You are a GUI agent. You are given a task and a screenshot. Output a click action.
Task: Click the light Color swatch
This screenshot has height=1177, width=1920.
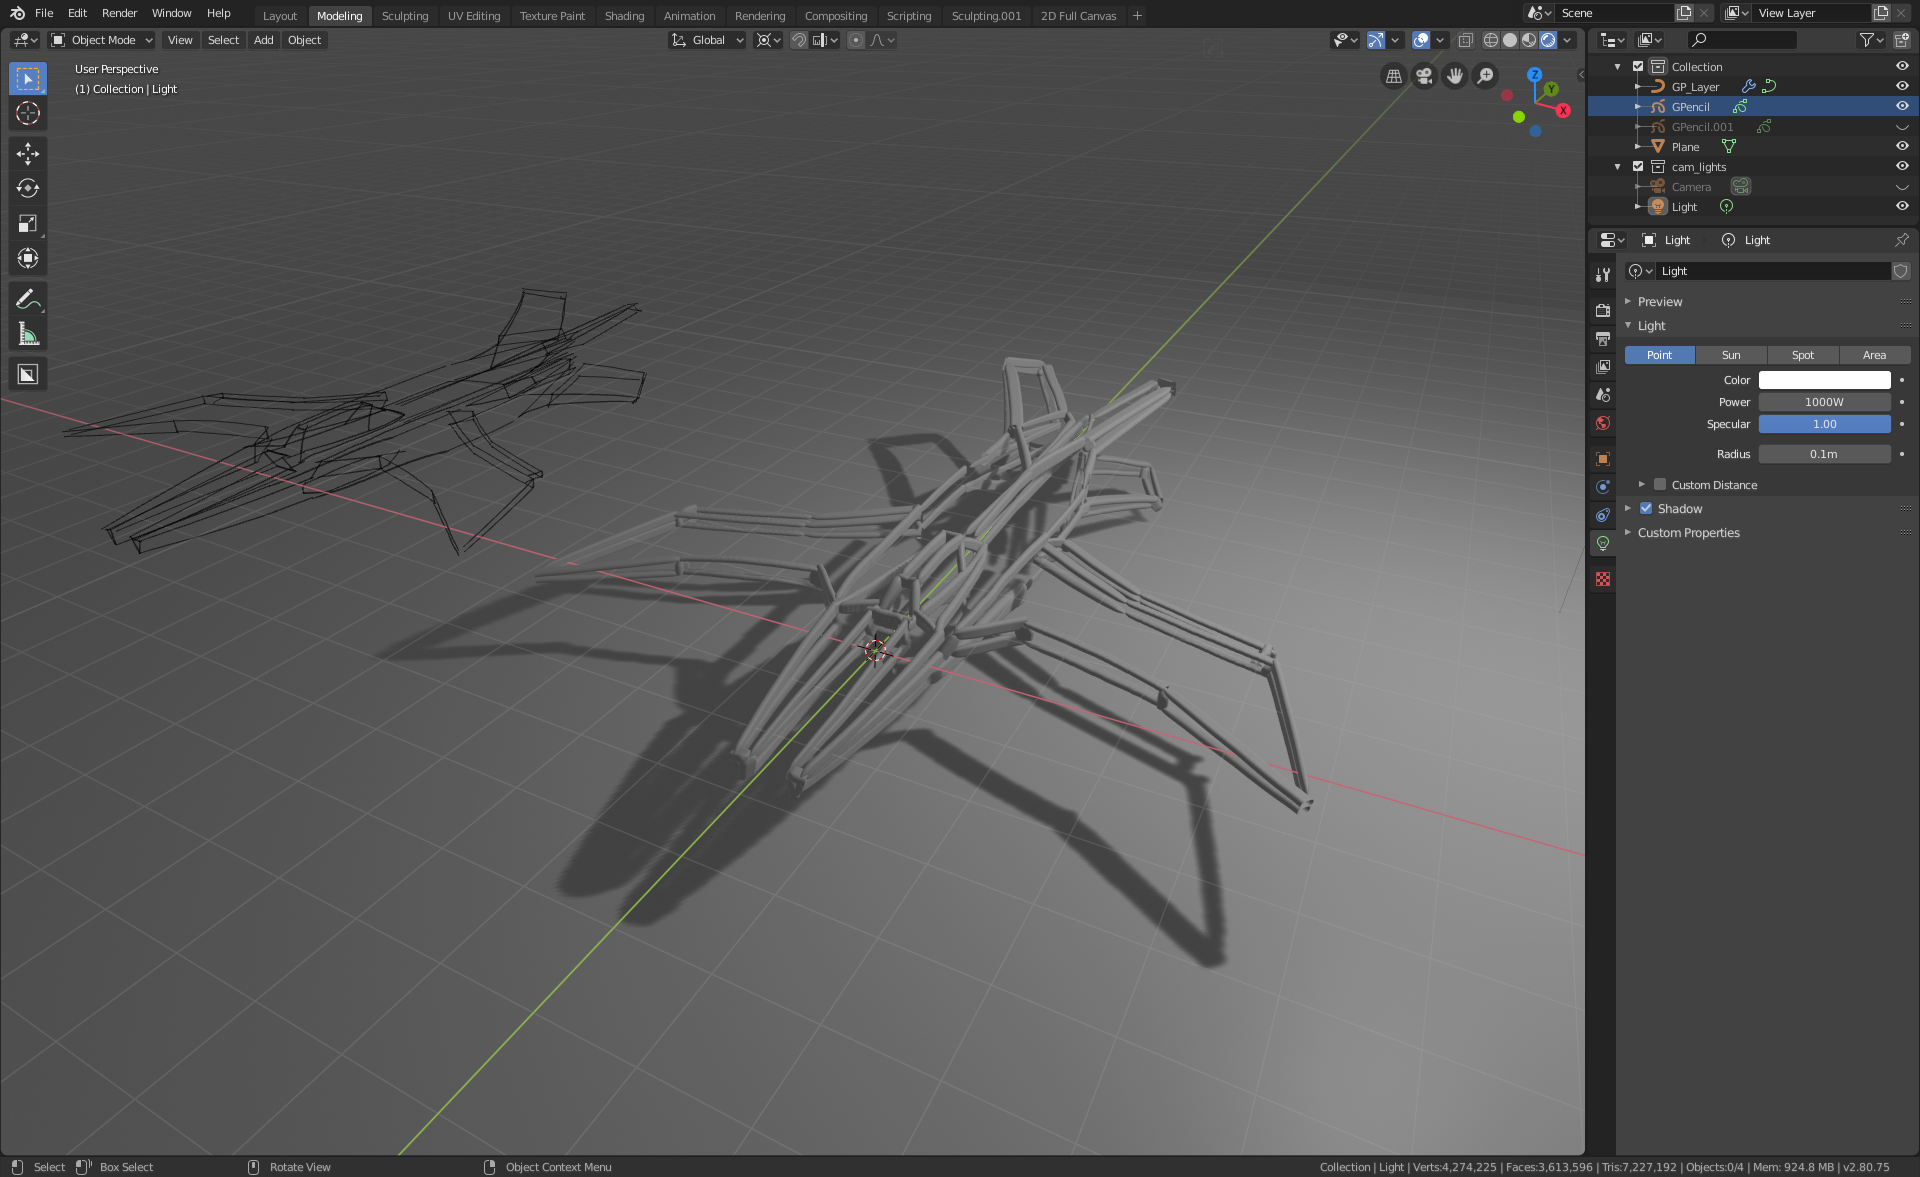pos(1824,380)
